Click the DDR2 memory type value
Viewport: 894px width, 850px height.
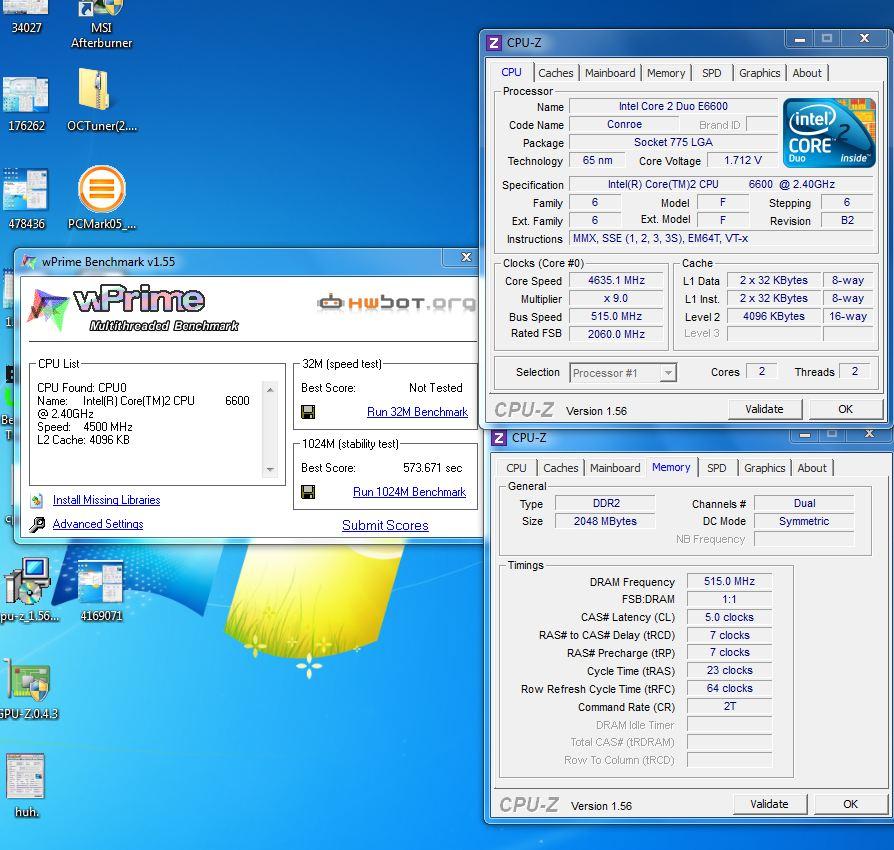606,503
